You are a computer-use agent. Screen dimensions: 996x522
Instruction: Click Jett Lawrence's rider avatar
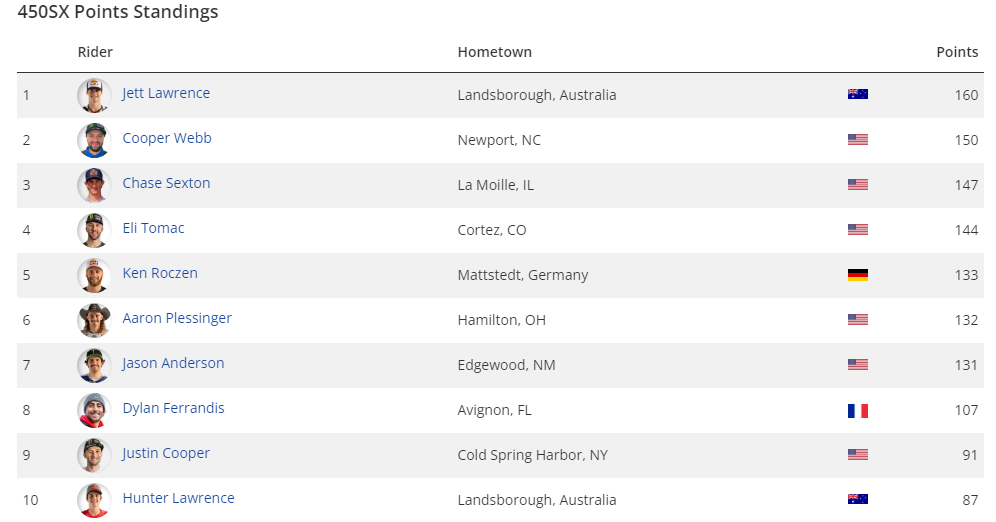pyautogui.click(x=93, y=95)
